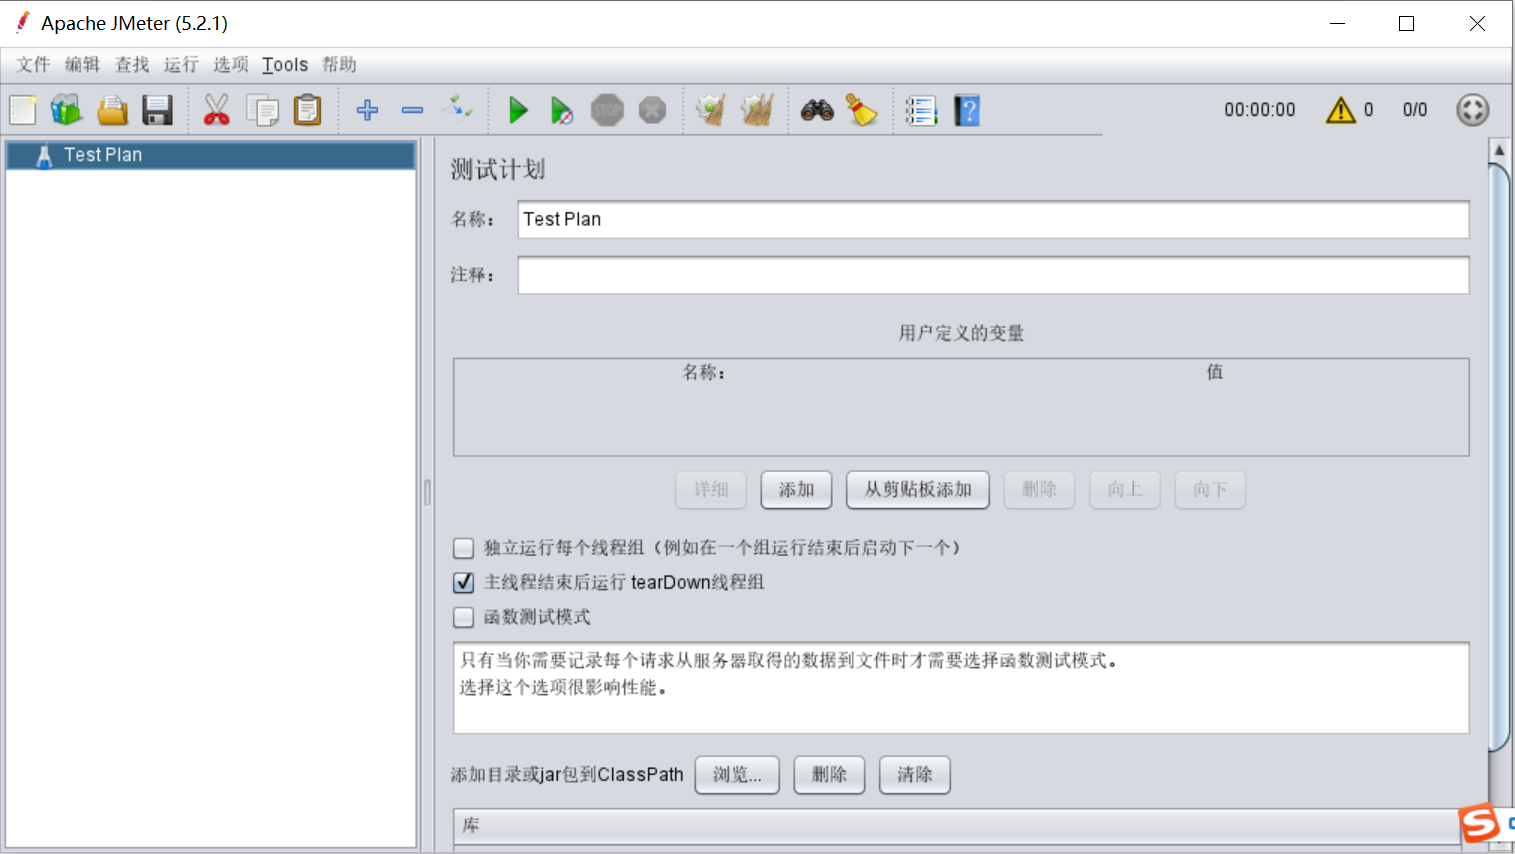Click the Open file folder icon
The width and height of the screenshot is (1515, 854).
coord(112,110)
